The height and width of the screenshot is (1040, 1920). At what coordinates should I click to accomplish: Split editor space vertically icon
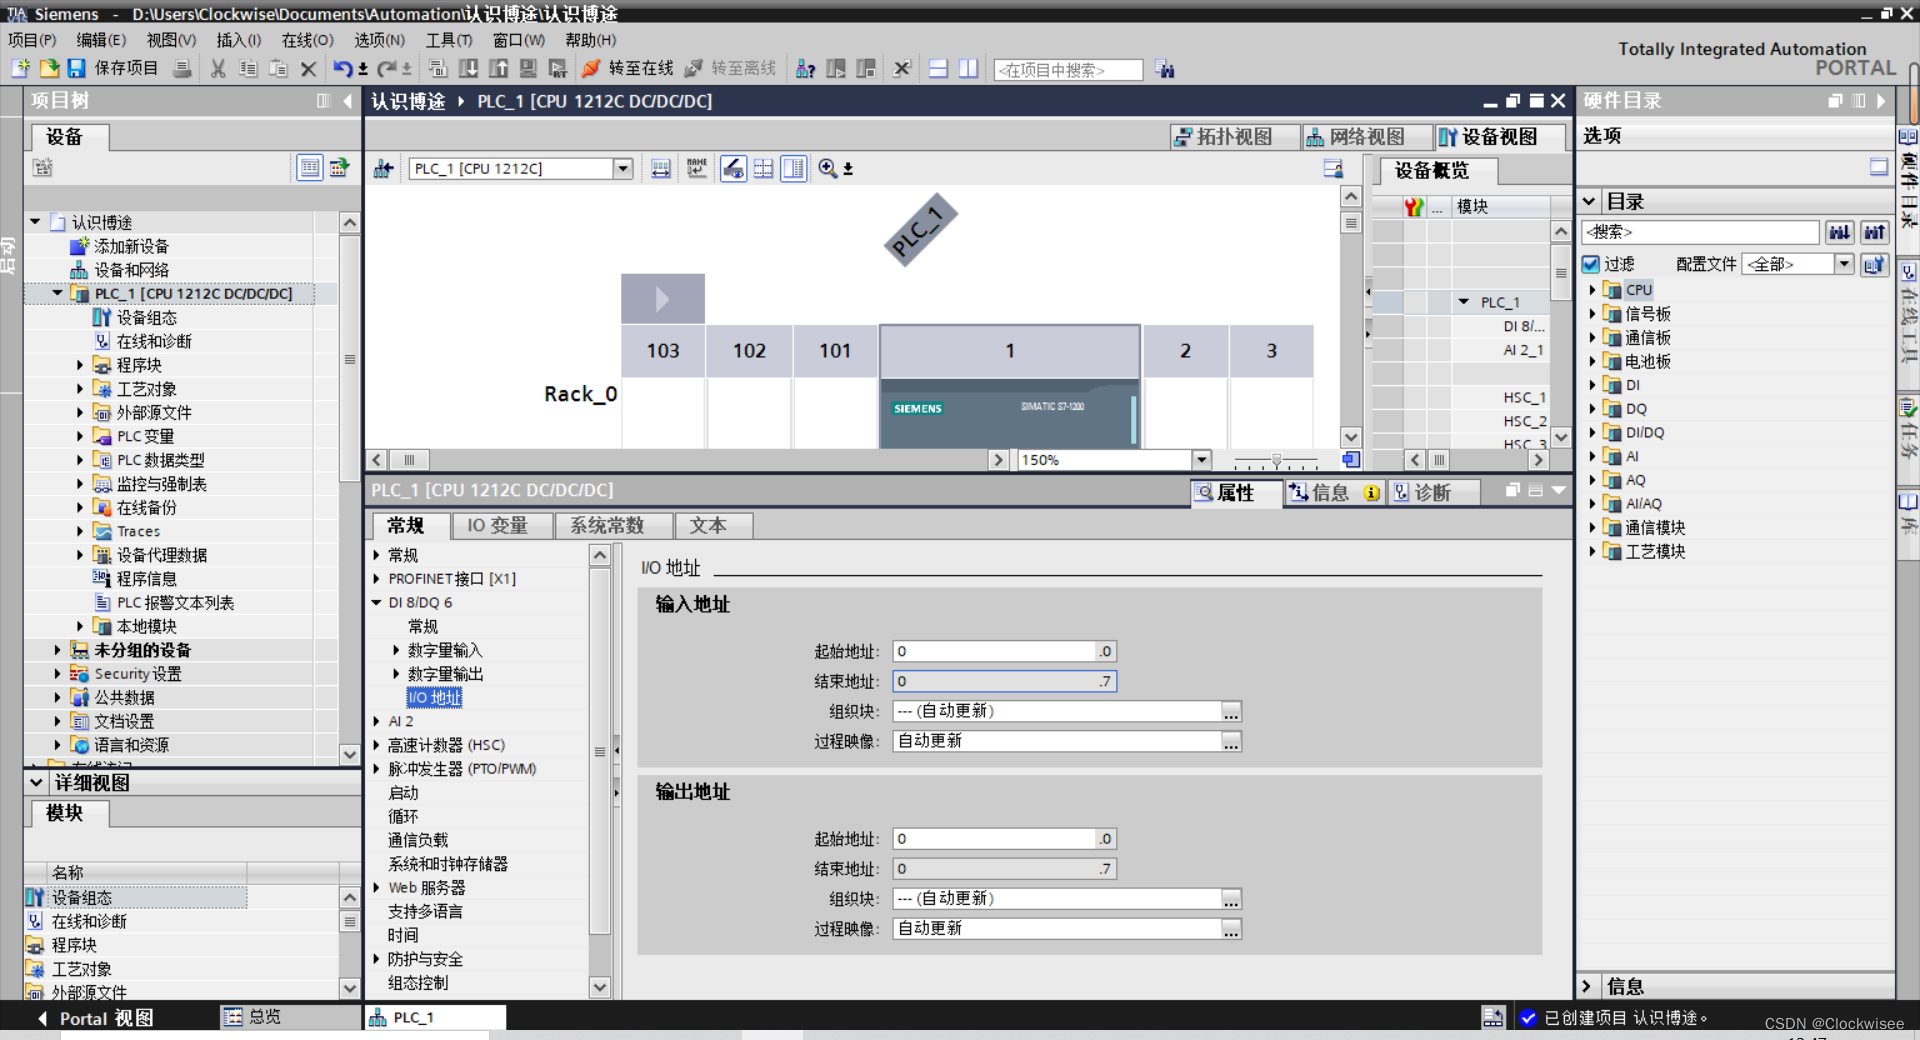tap(968, 68)
